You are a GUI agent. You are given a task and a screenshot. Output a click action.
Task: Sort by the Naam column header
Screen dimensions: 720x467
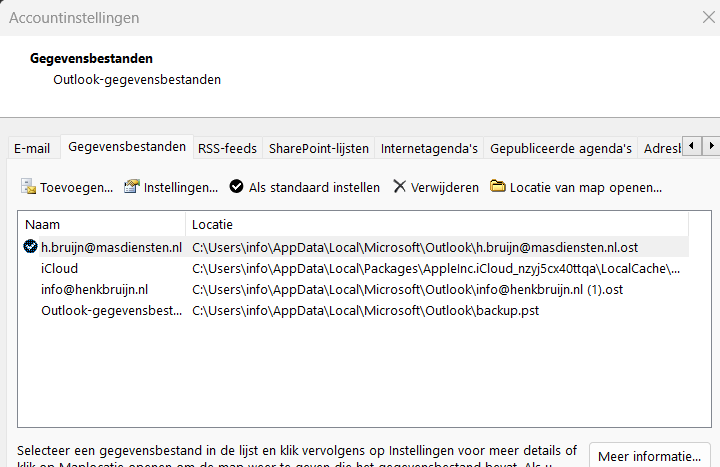102,224
